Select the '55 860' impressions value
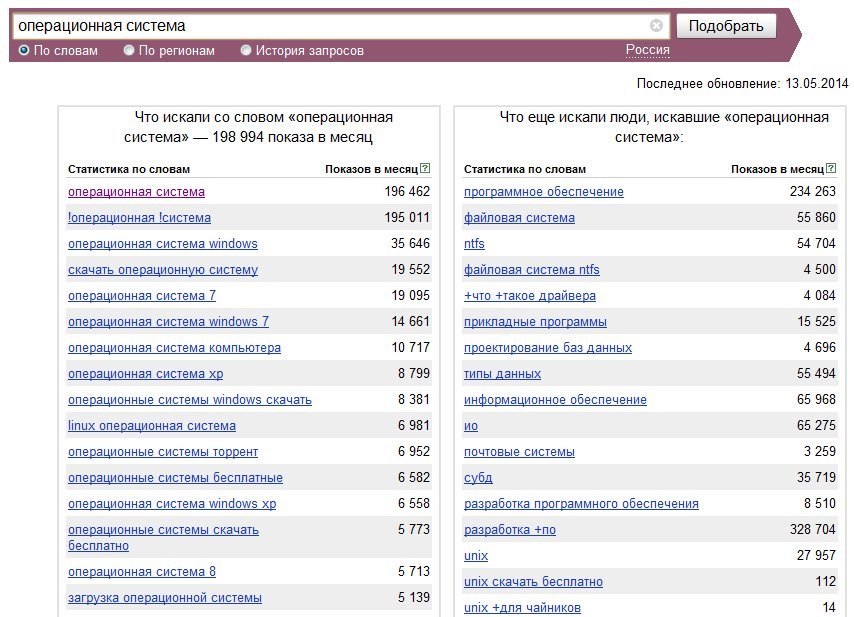Viewport: 854px width, 617px height. point(816,218)
